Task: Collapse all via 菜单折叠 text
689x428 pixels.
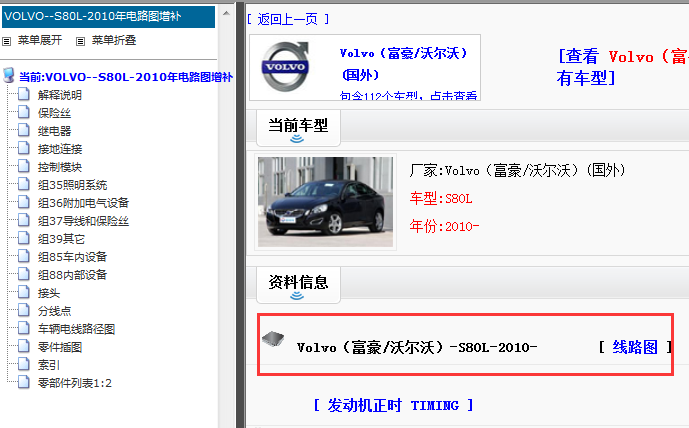Action: [114, 40]
